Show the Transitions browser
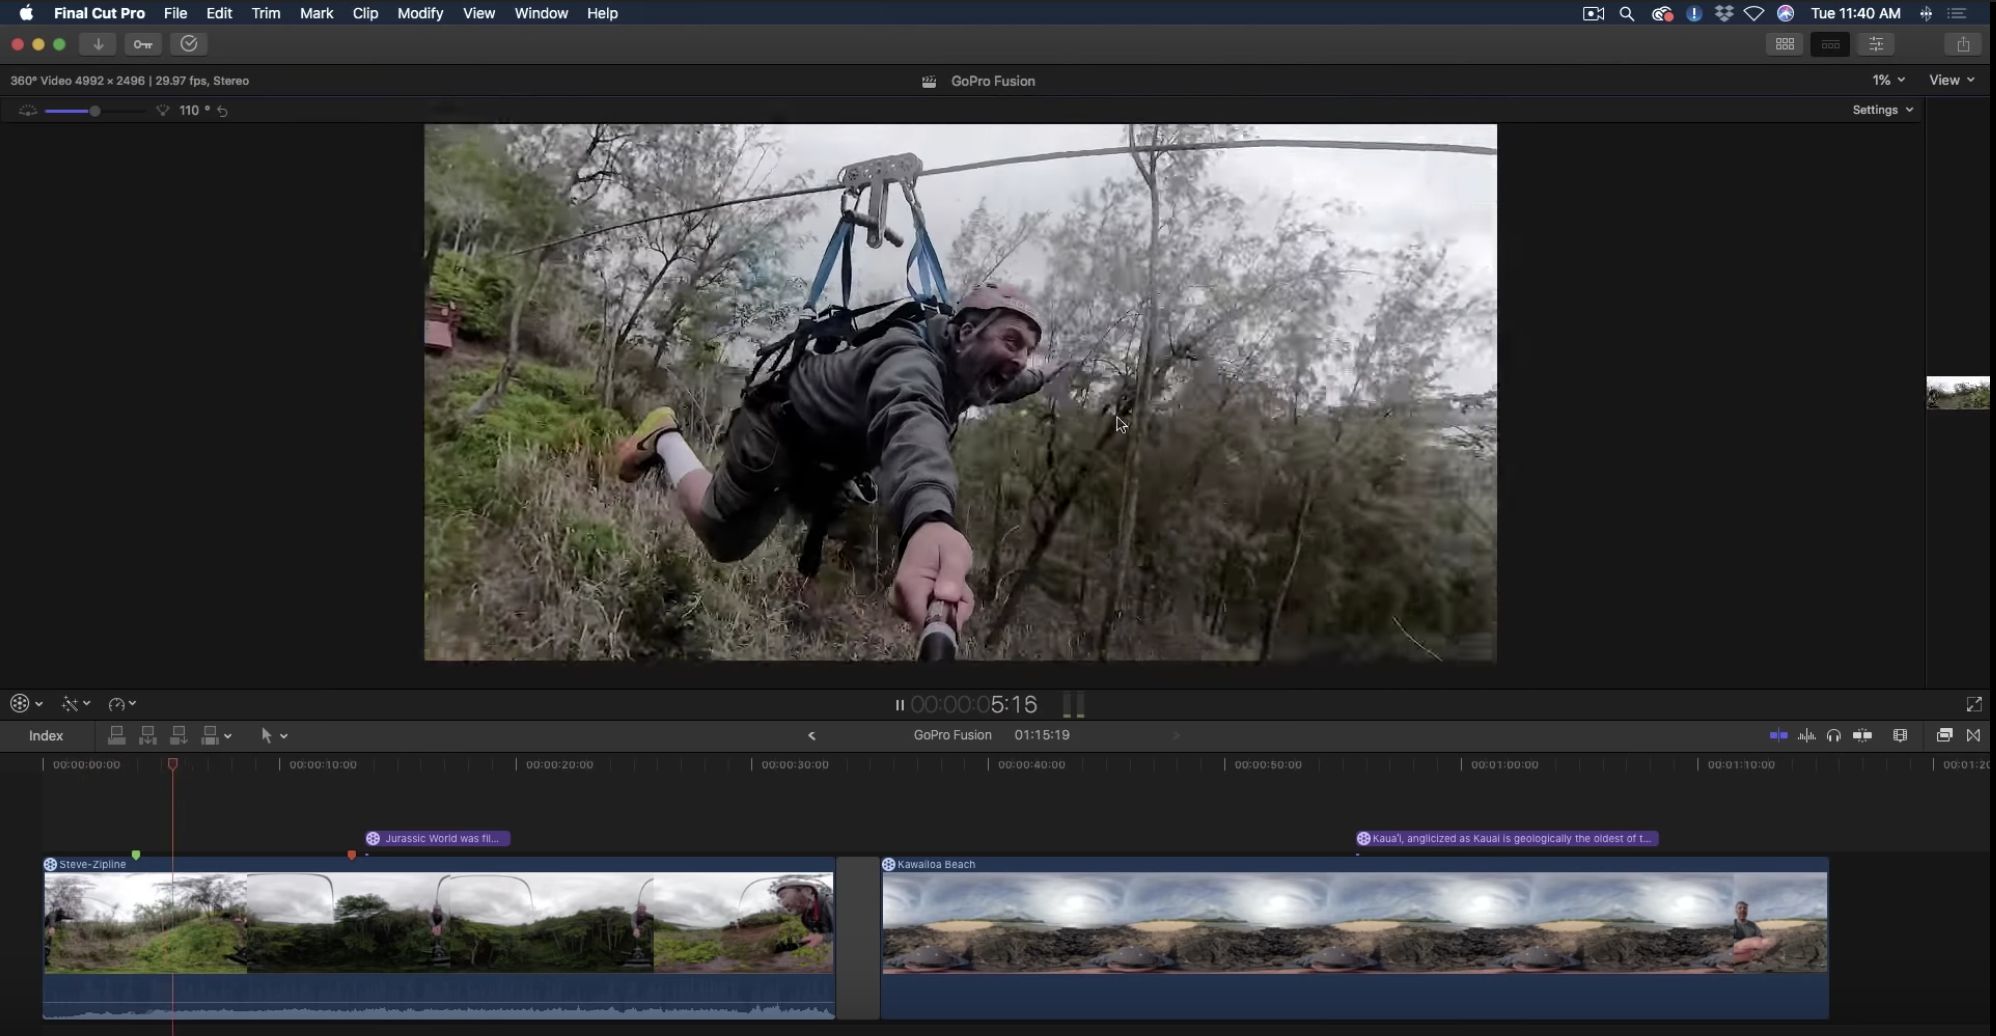Image resolution: width=1996 pixels, height=1036 pixels. pos(1973,736)
